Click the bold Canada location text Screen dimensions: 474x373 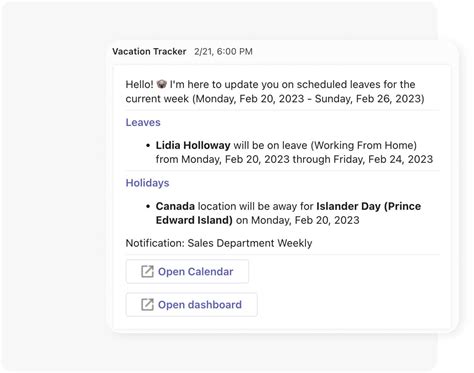175,206
